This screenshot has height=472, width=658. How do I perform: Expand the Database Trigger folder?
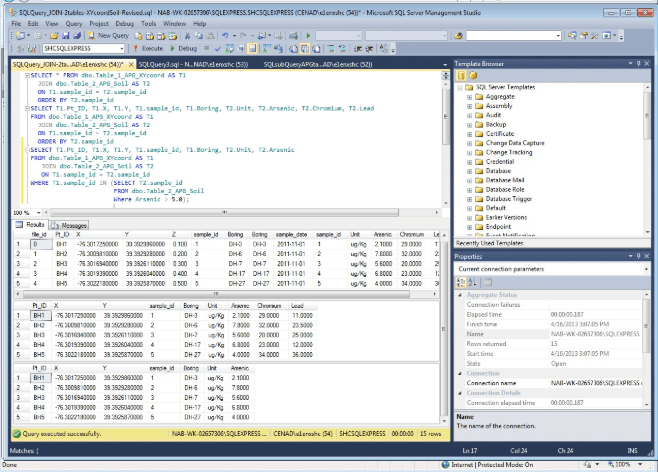coord(470,198)
